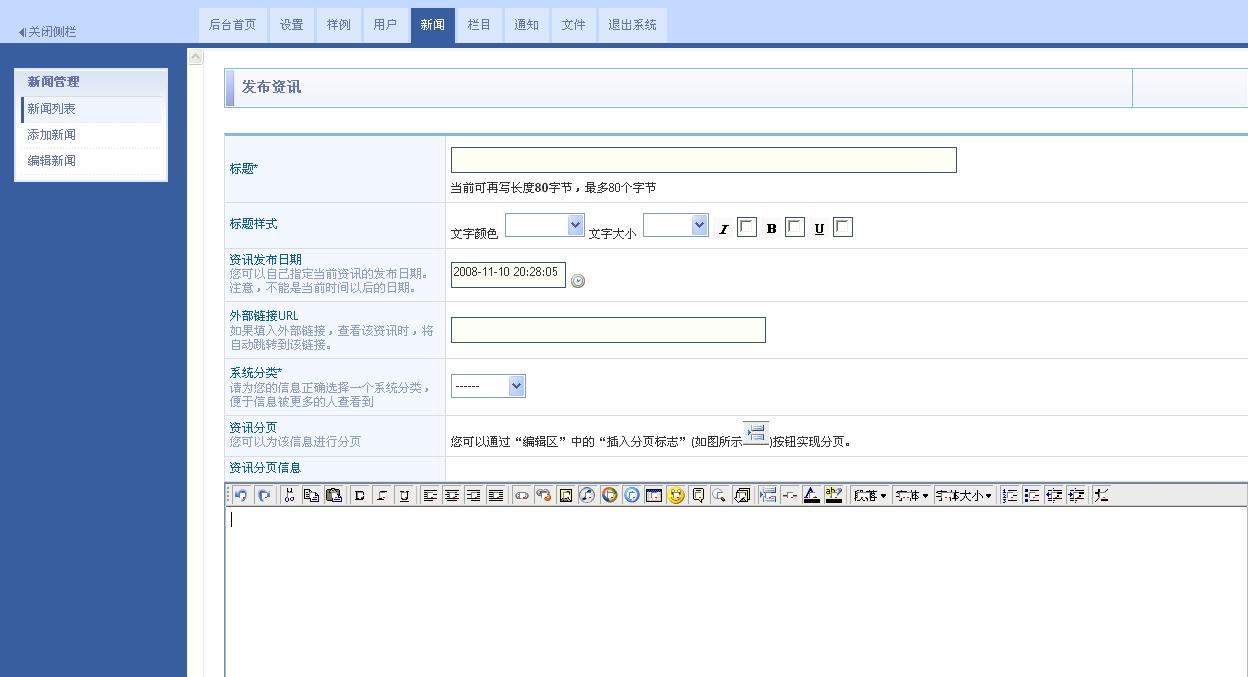This screenshot has width=1248, height=677.
Task: Open the 文字颜色 dropdown for title color
Action: [x=544, y=225]
